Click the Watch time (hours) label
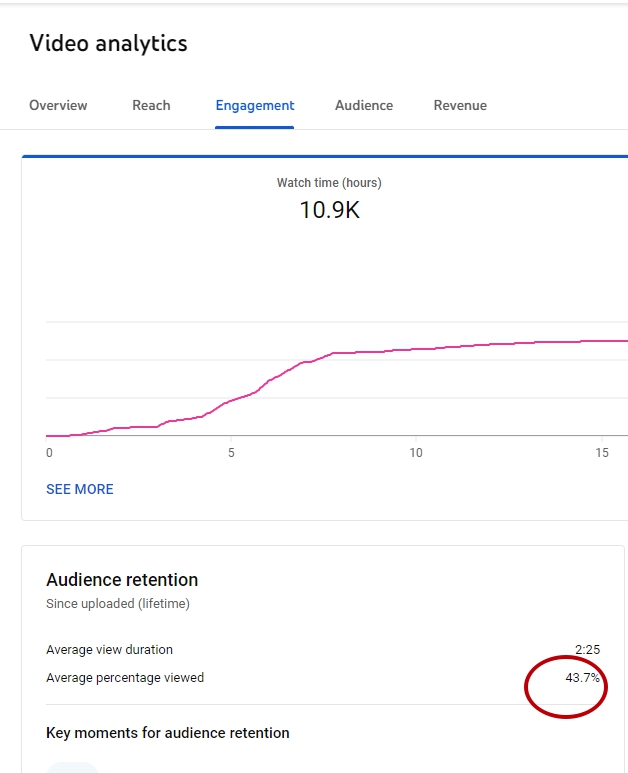Screen dimensions: 628x773 point(329,183)
